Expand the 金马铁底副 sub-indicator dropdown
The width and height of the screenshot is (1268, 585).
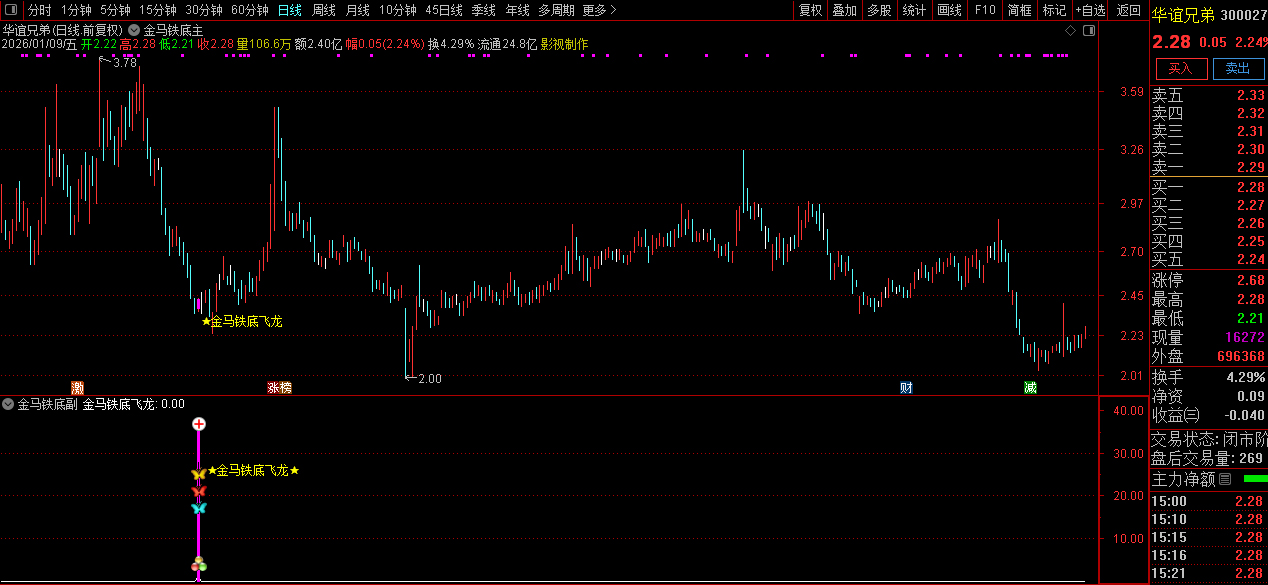9,404
